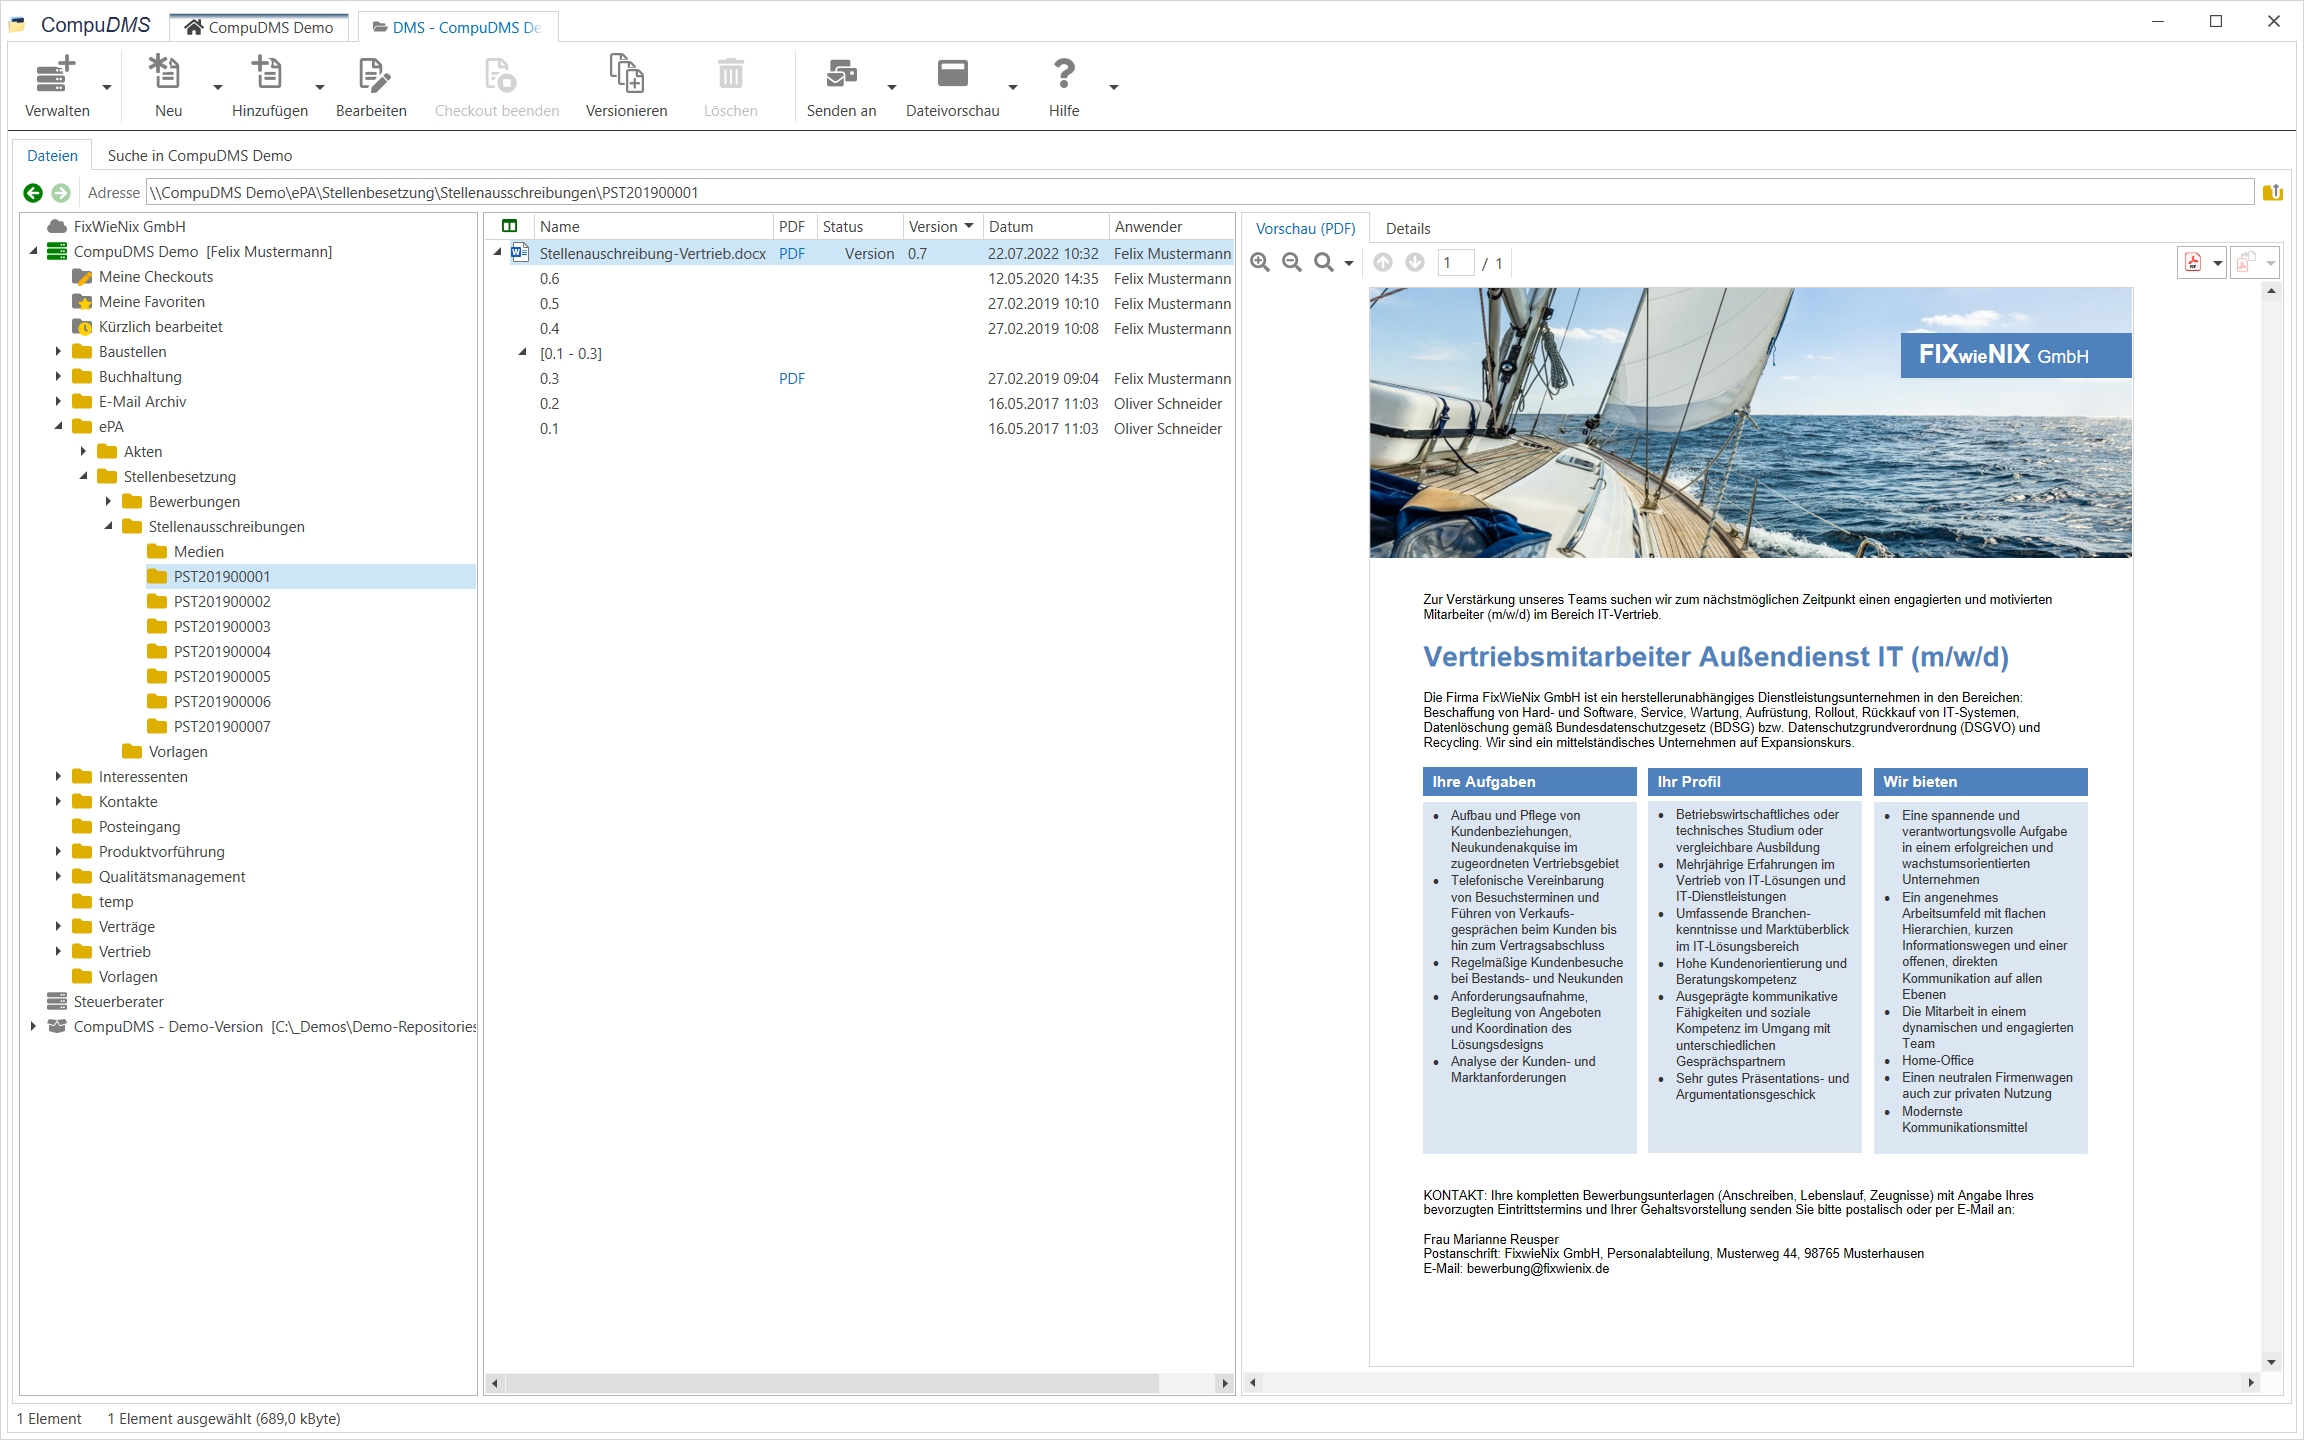Click the Versionieren toolbar icon
Viewport: 2304px width, 1440px height.
(626, 75)
